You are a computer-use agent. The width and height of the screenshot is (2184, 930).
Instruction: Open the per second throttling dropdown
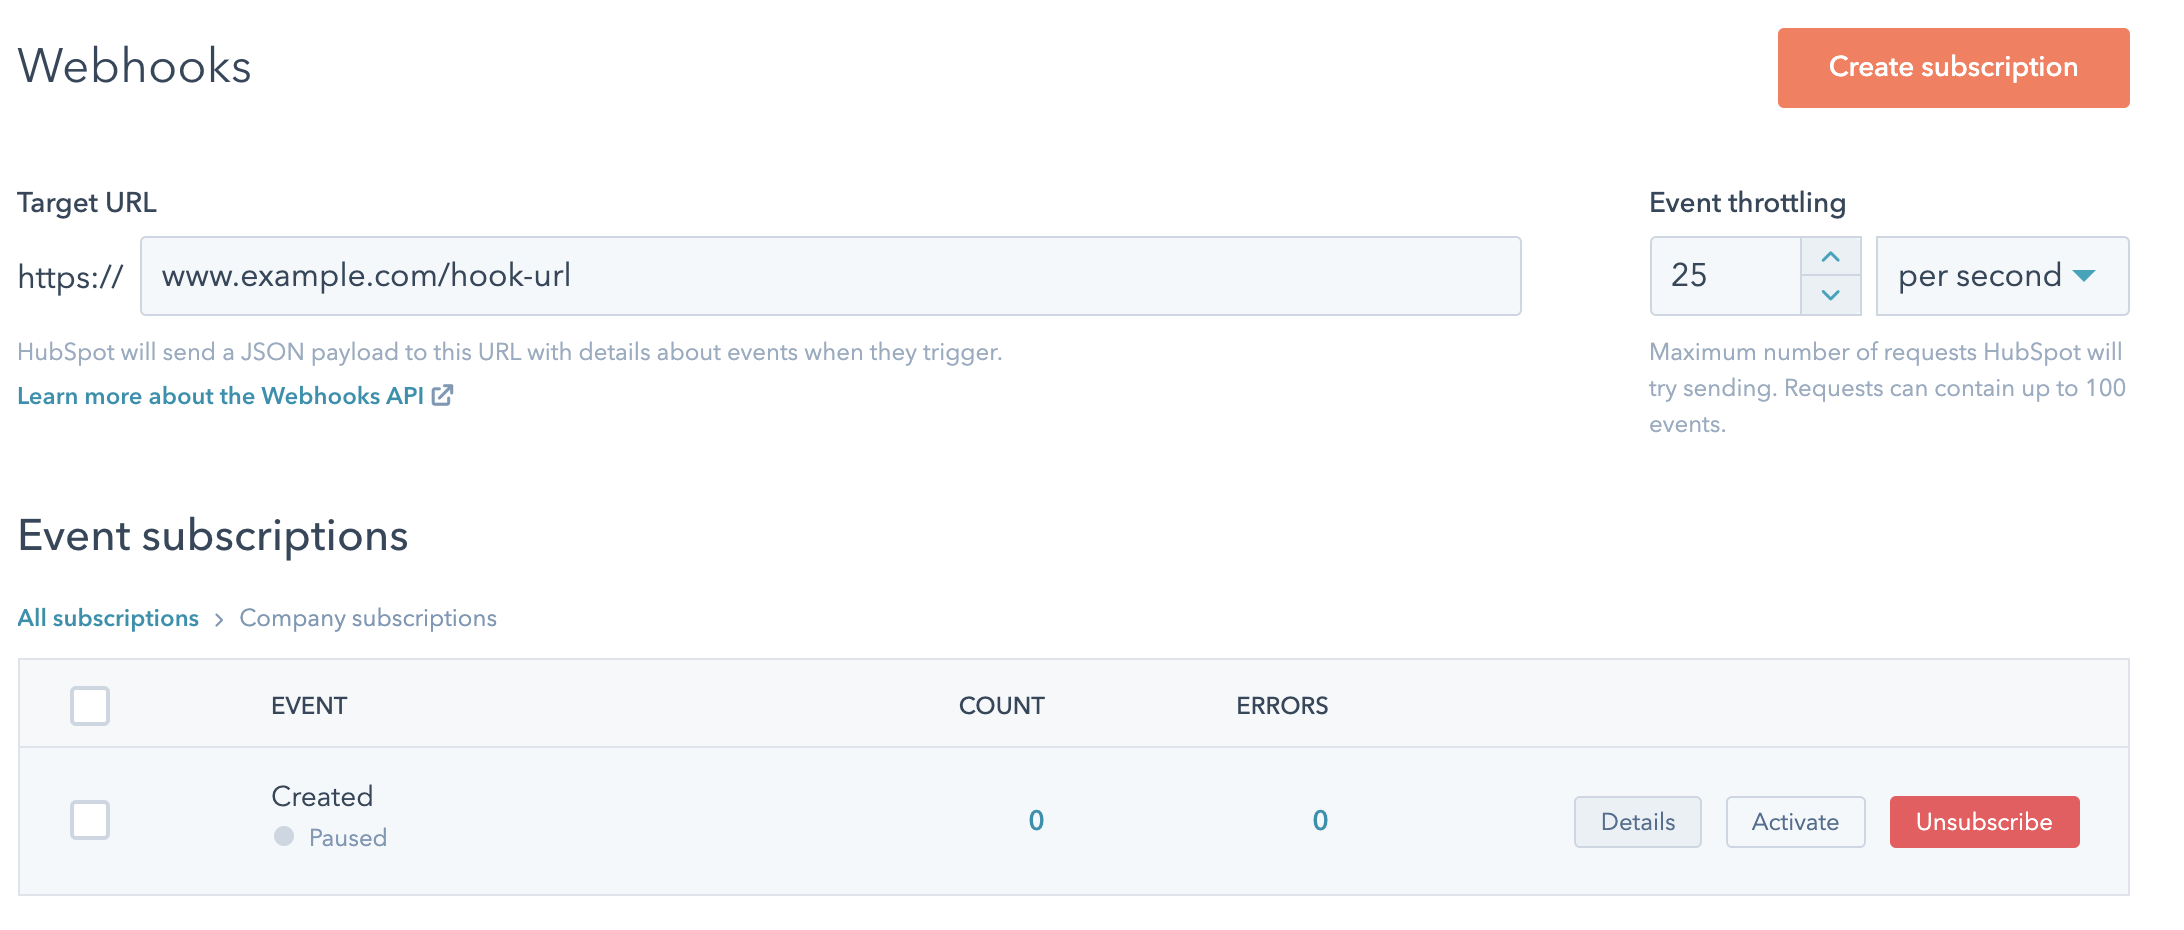(2002, 276)
